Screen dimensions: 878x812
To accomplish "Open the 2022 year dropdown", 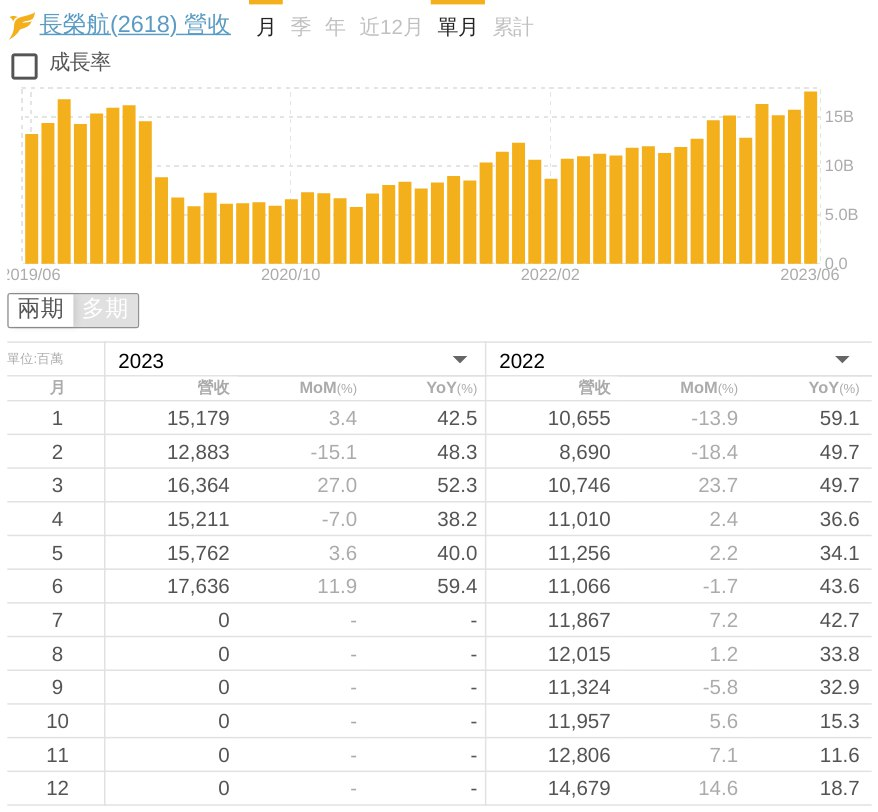I will click(676, 360).
